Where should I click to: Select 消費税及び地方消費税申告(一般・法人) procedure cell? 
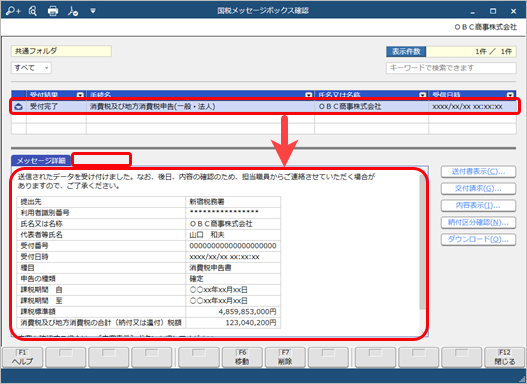tap(200, 107)
